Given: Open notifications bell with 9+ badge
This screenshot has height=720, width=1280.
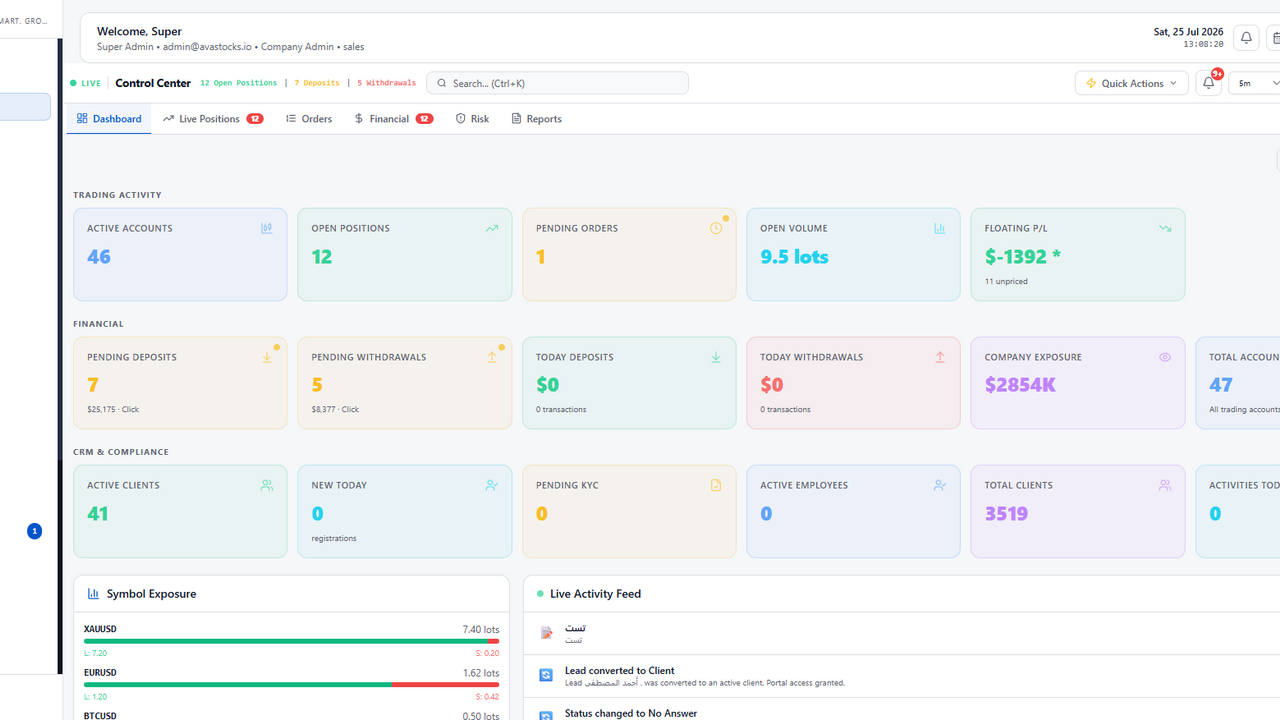Looking at the screenshot, I should (x=1208, y=83).
